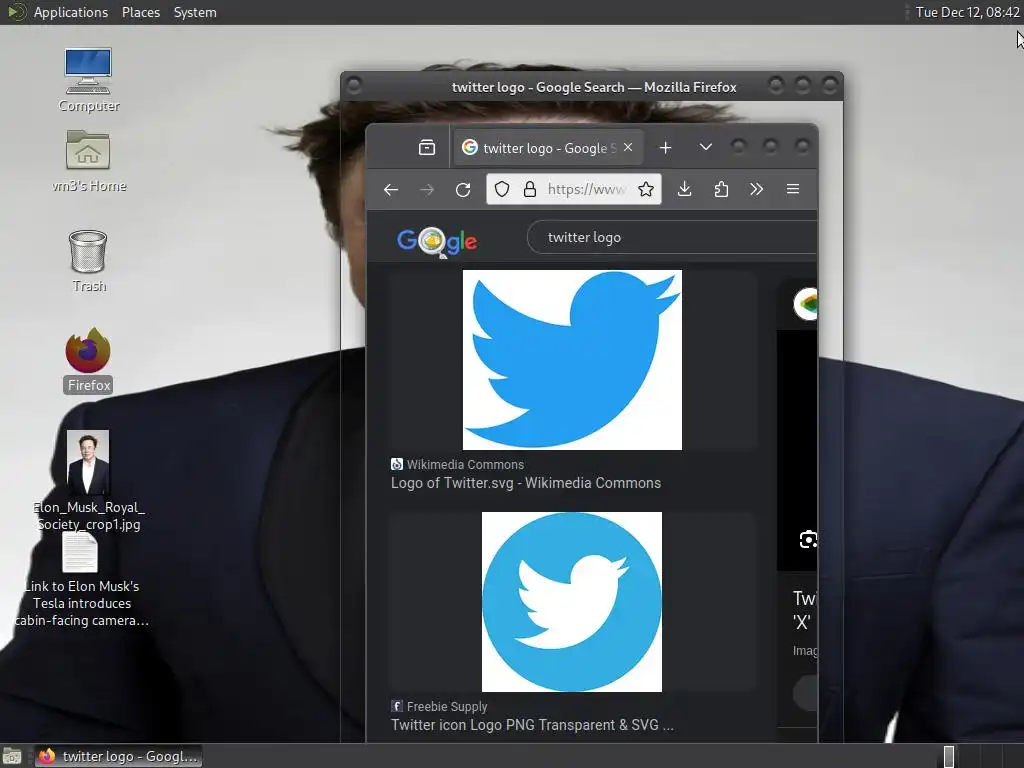Viewport: 1024px width, 768px height.
Task: Show site security via the padlock icon
Action: click(530, 189)
